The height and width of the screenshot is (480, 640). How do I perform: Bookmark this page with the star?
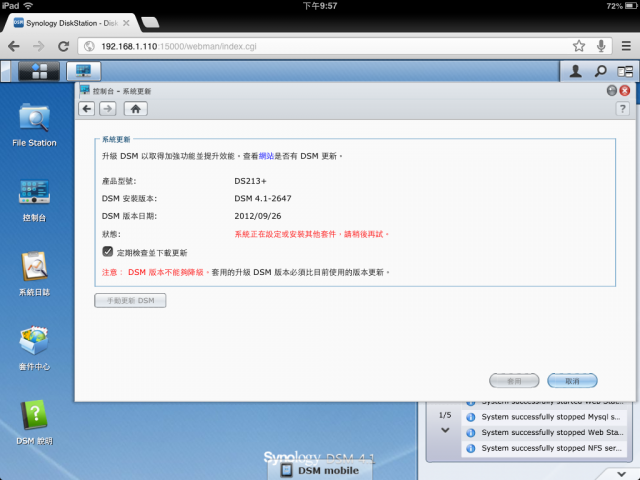(x=579, y=46)
